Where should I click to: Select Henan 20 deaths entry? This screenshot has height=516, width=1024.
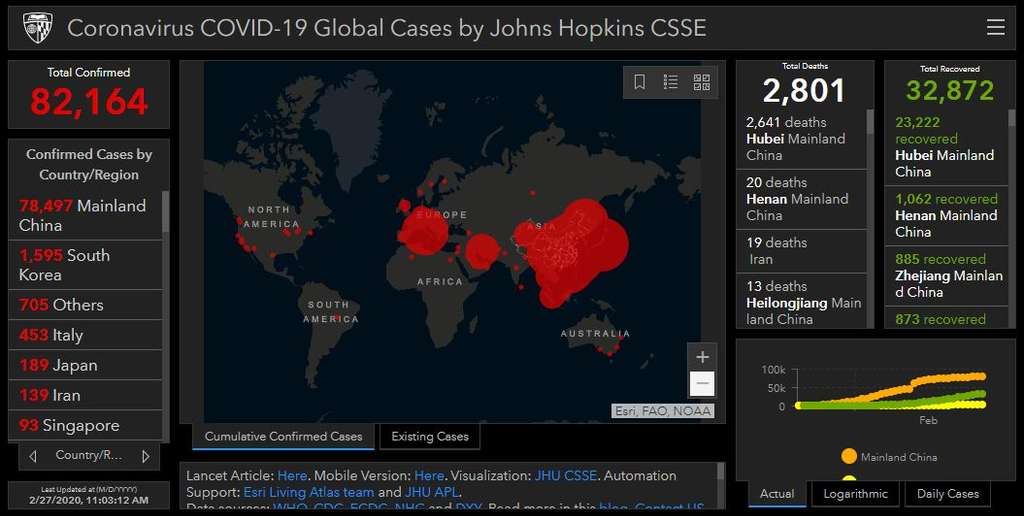[801, 199]
